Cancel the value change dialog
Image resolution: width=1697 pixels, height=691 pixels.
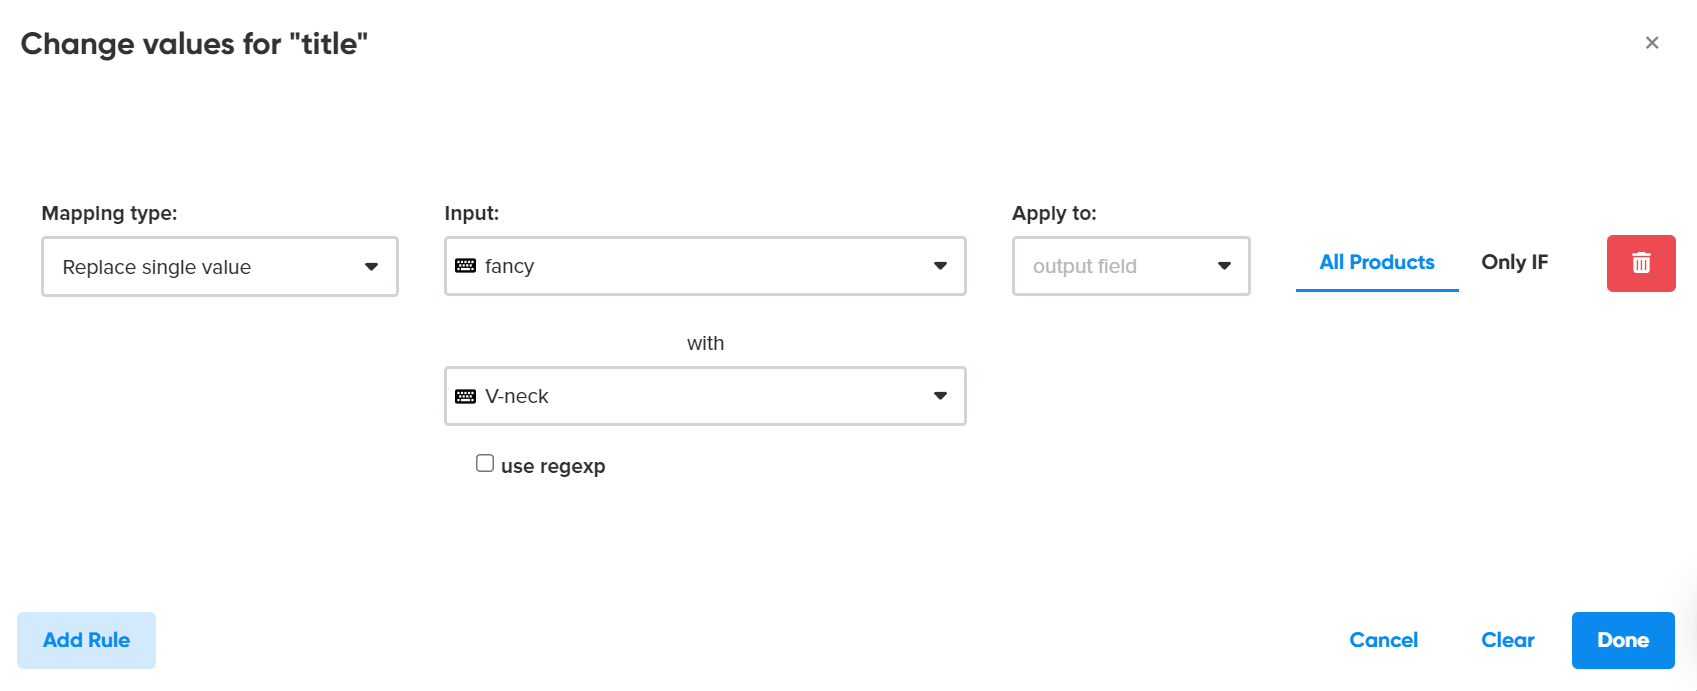click(x=1383, y=640)
